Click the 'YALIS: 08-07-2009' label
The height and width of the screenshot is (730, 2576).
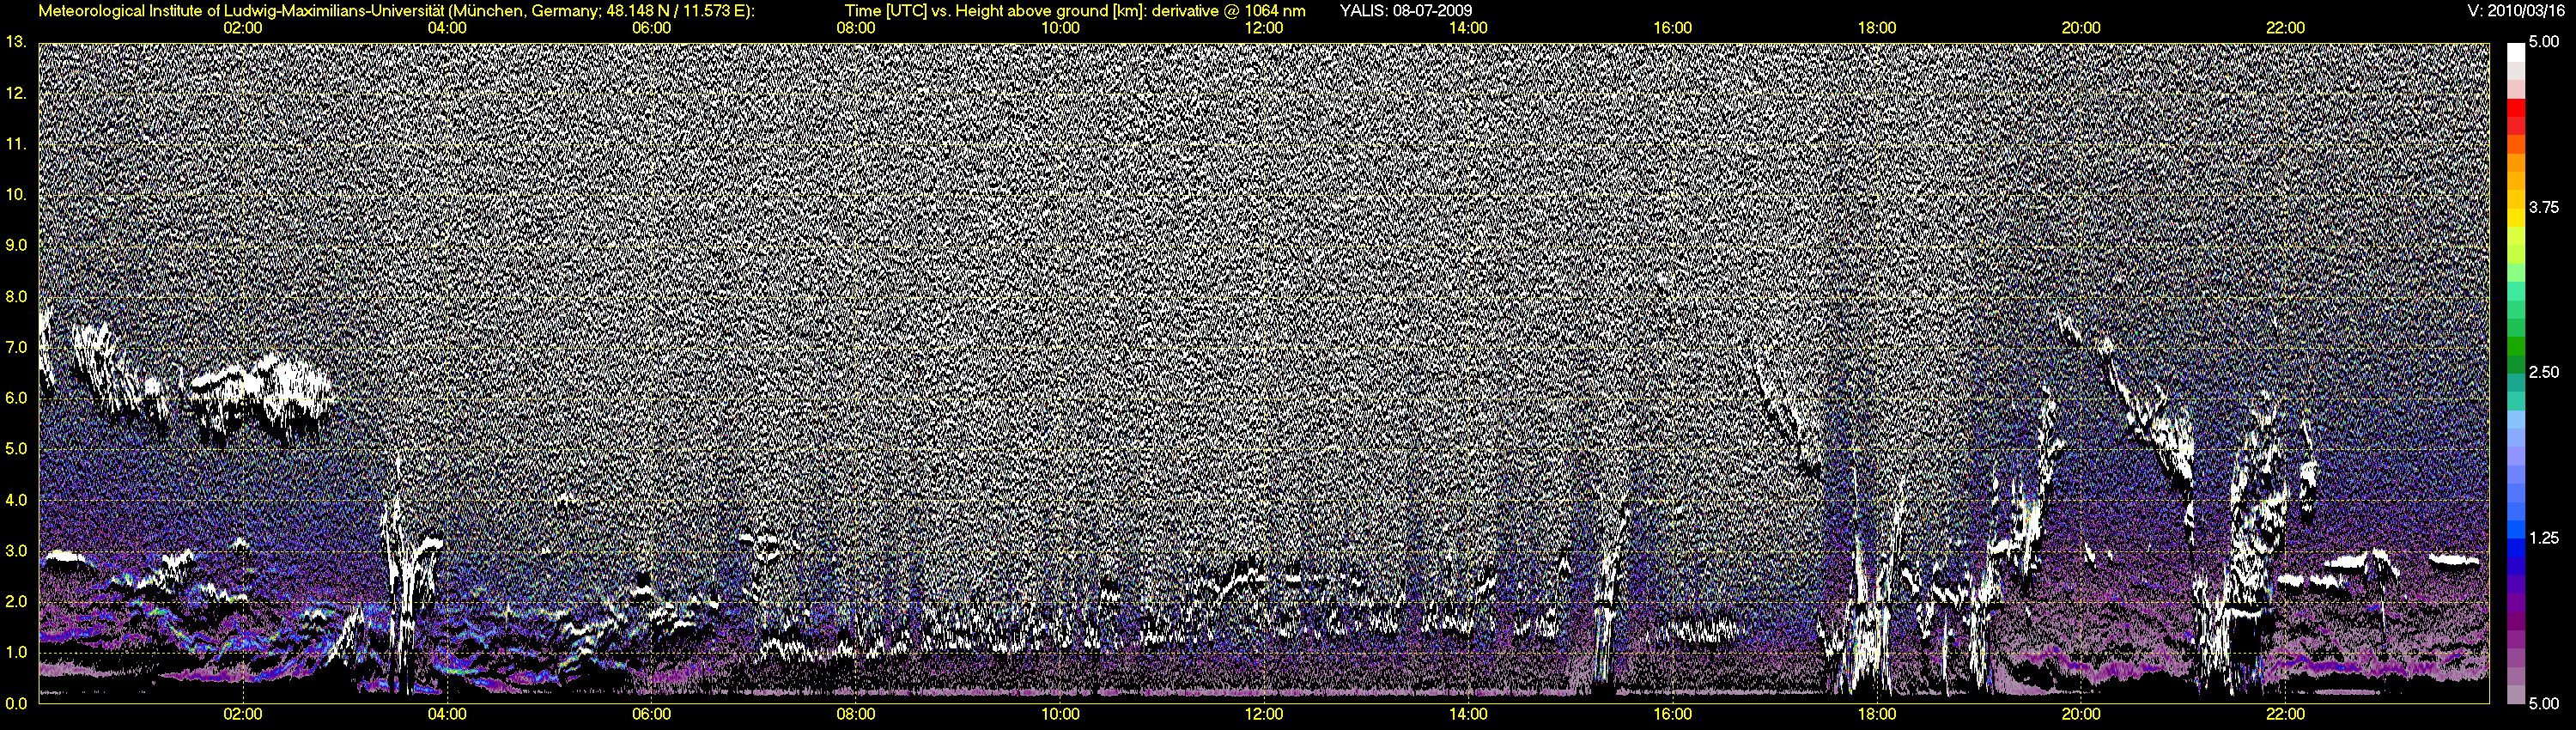pos(1405,11)
